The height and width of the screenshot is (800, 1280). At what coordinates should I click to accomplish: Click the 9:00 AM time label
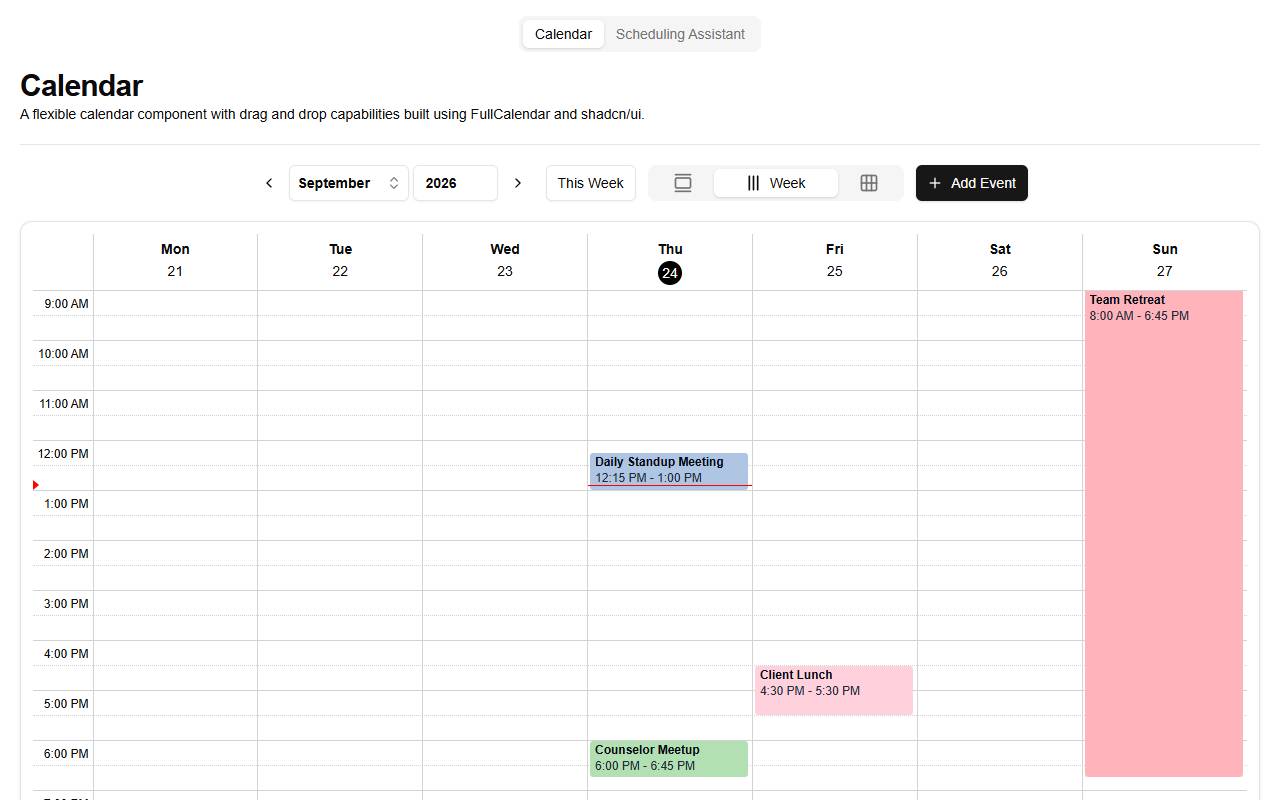coord(66,304)
